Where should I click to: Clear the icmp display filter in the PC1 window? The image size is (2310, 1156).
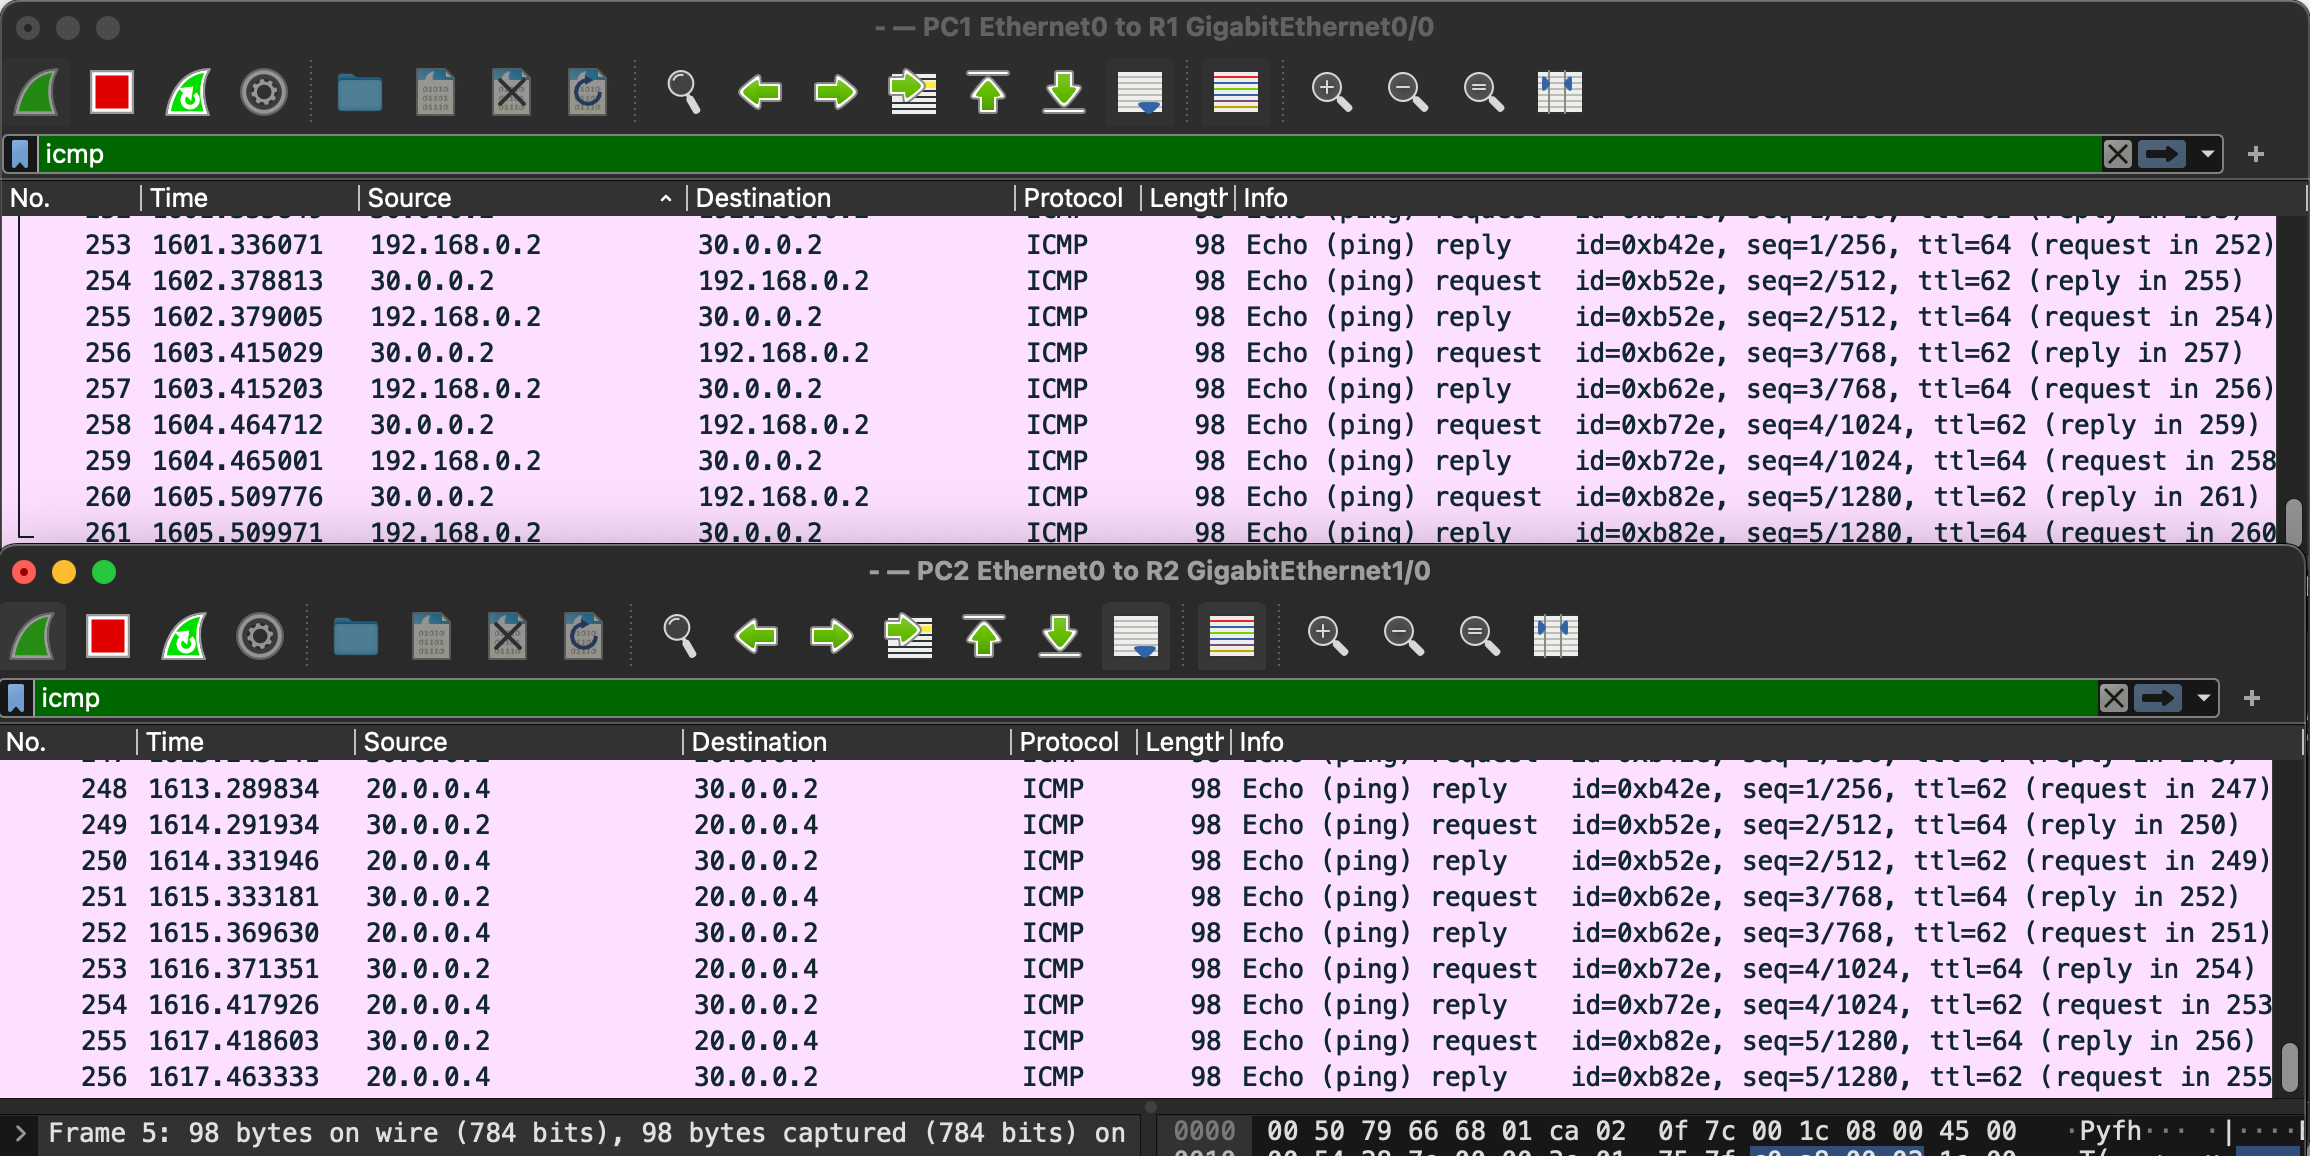pyautogui.click(x=2117, y=154)
